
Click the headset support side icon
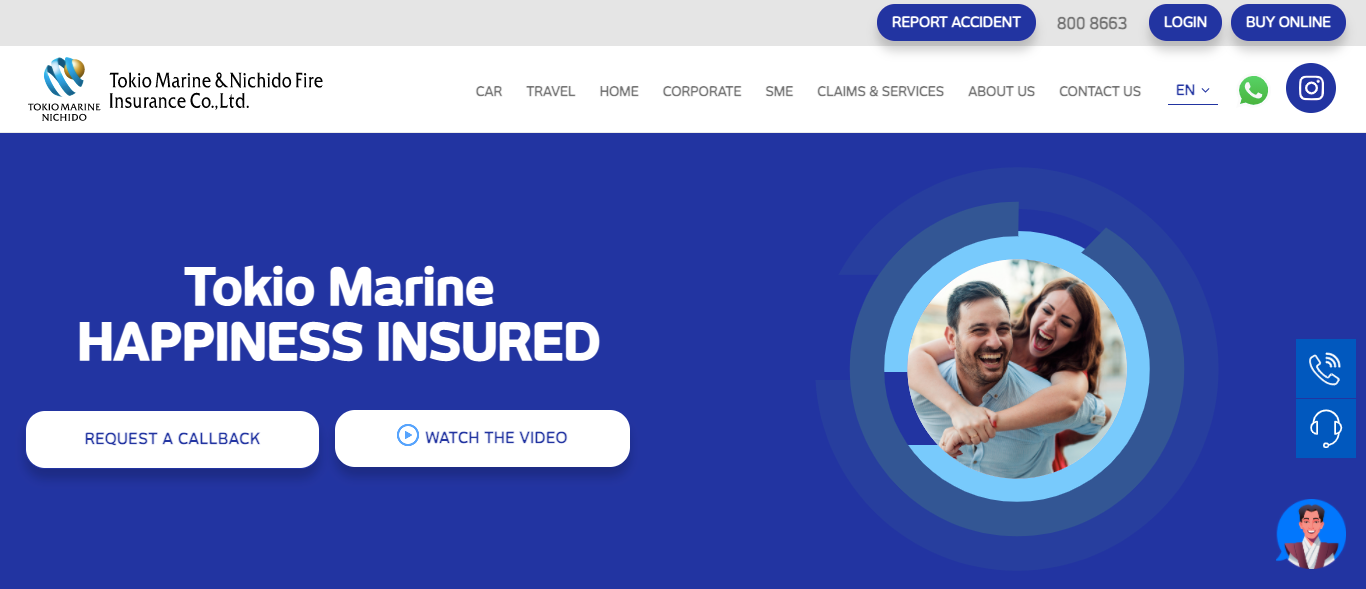pos(1326,429)
